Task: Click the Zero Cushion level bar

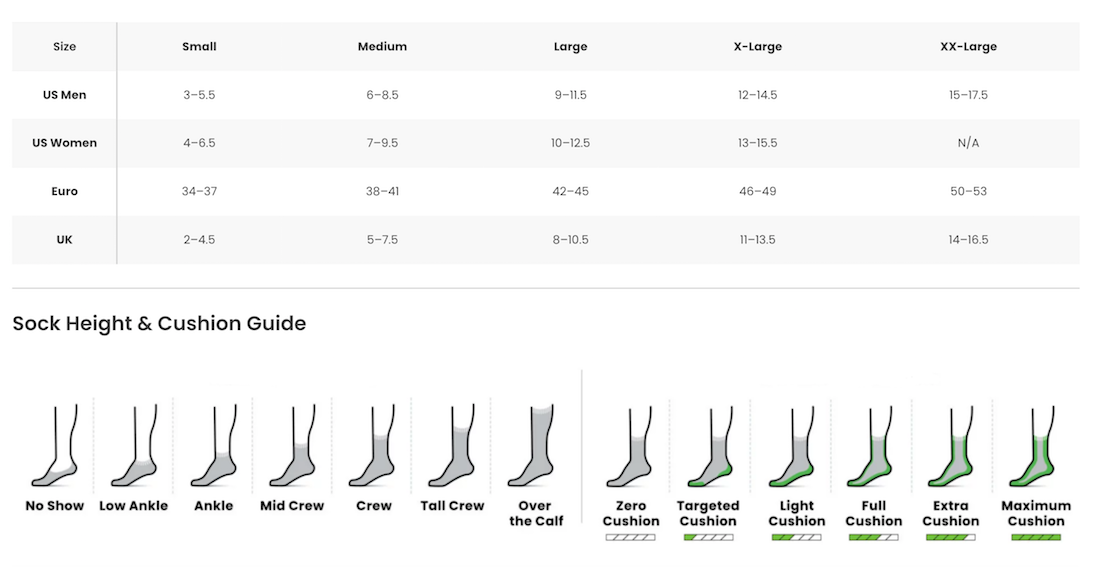Action: point(631,538)
